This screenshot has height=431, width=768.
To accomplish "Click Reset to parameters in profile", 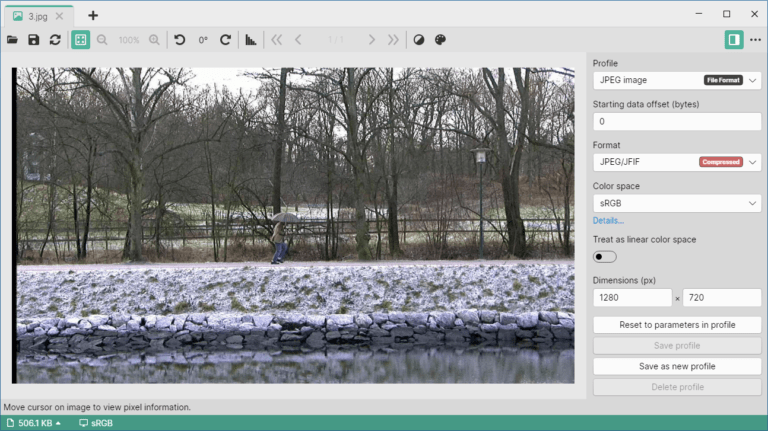I will [677, 325].
